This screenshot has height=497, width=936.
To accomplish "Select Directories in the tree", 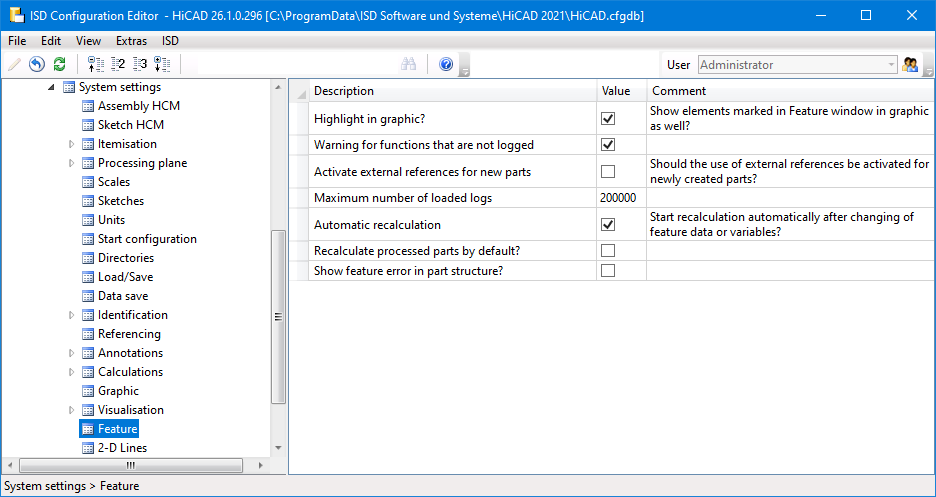I will coord(126,258).
